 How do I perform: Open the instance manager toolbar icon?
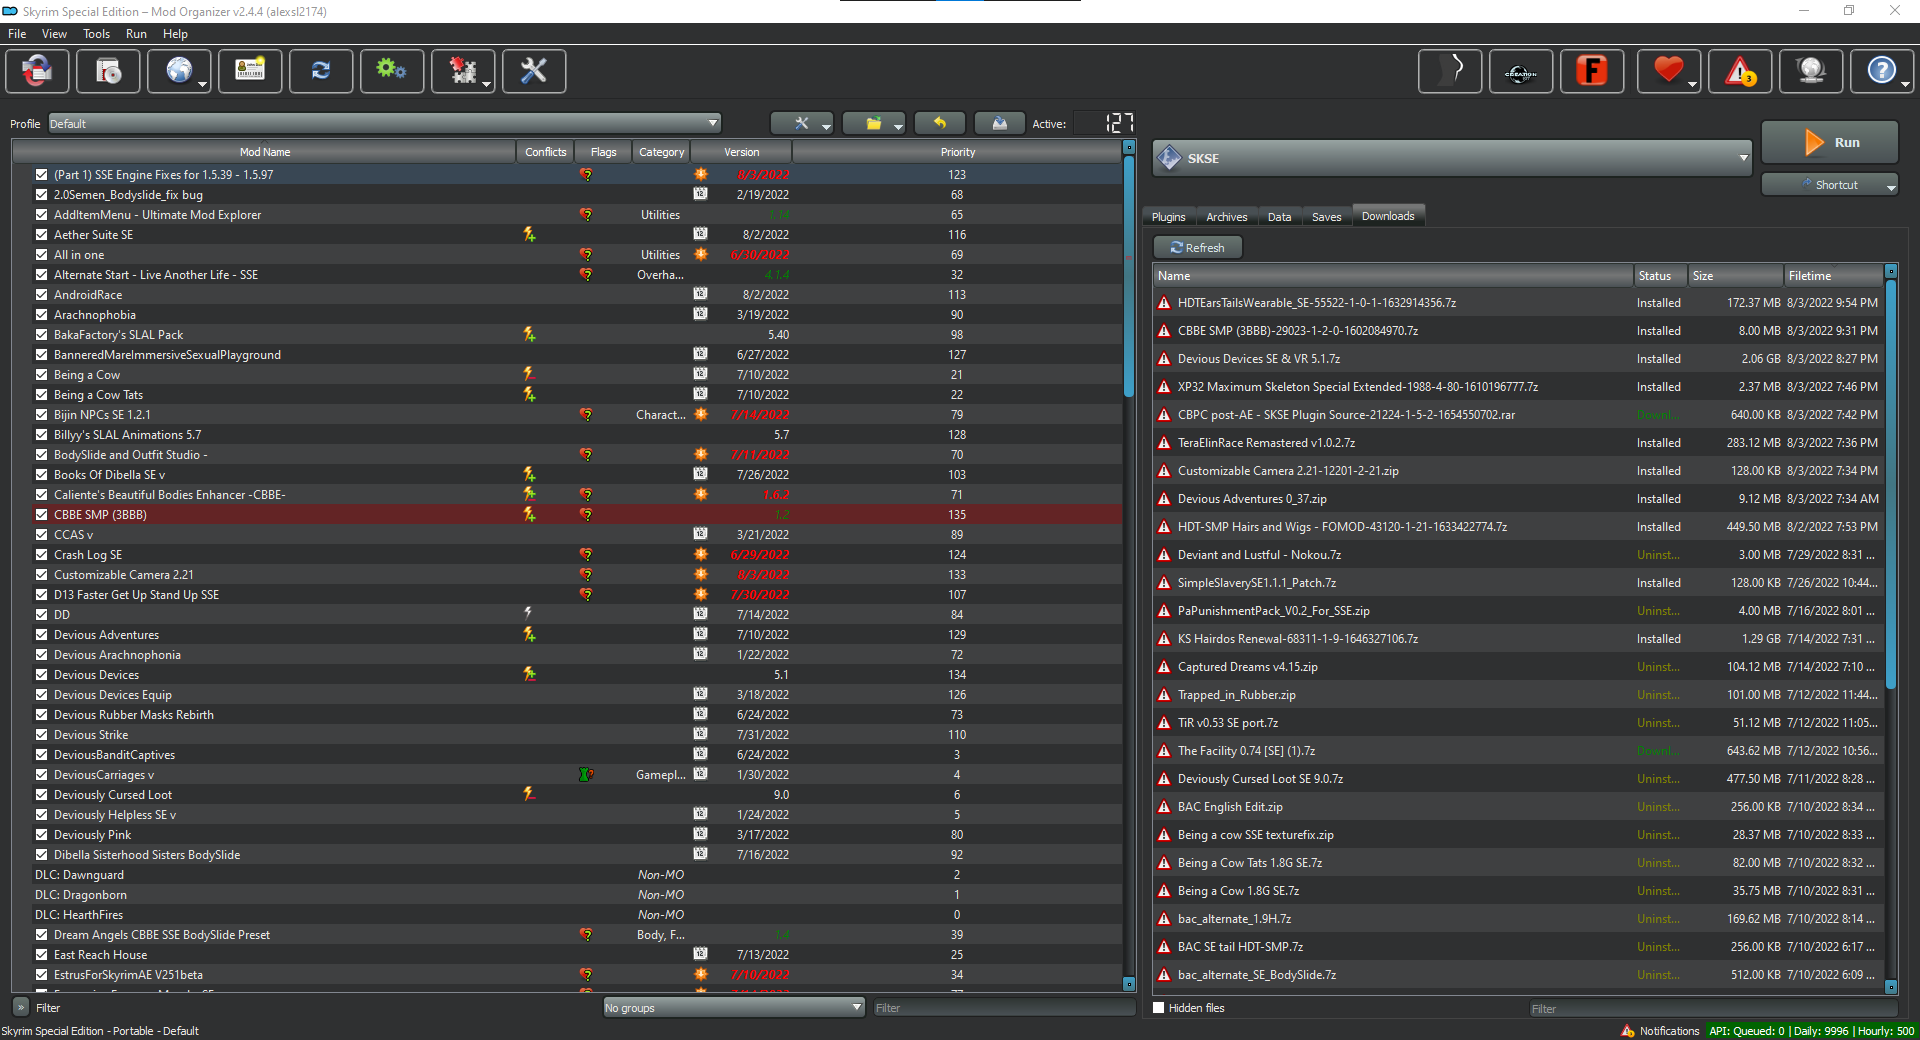[37, 71]
